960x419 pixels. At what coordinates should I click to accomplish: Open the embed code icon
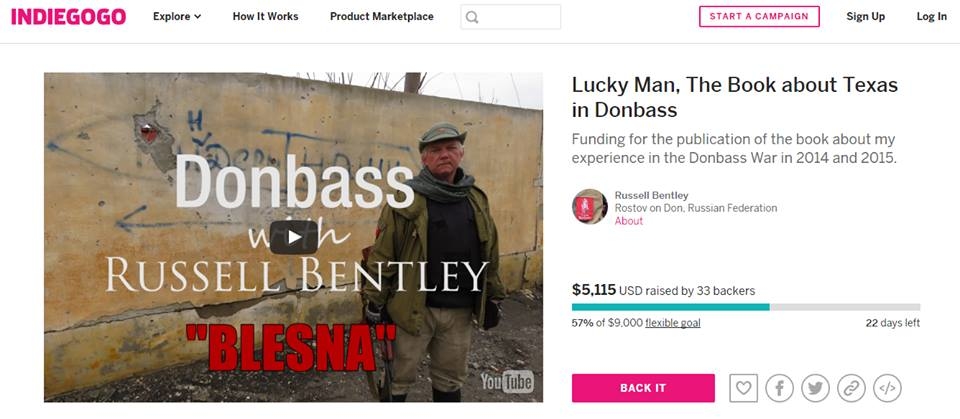(887, 388)
